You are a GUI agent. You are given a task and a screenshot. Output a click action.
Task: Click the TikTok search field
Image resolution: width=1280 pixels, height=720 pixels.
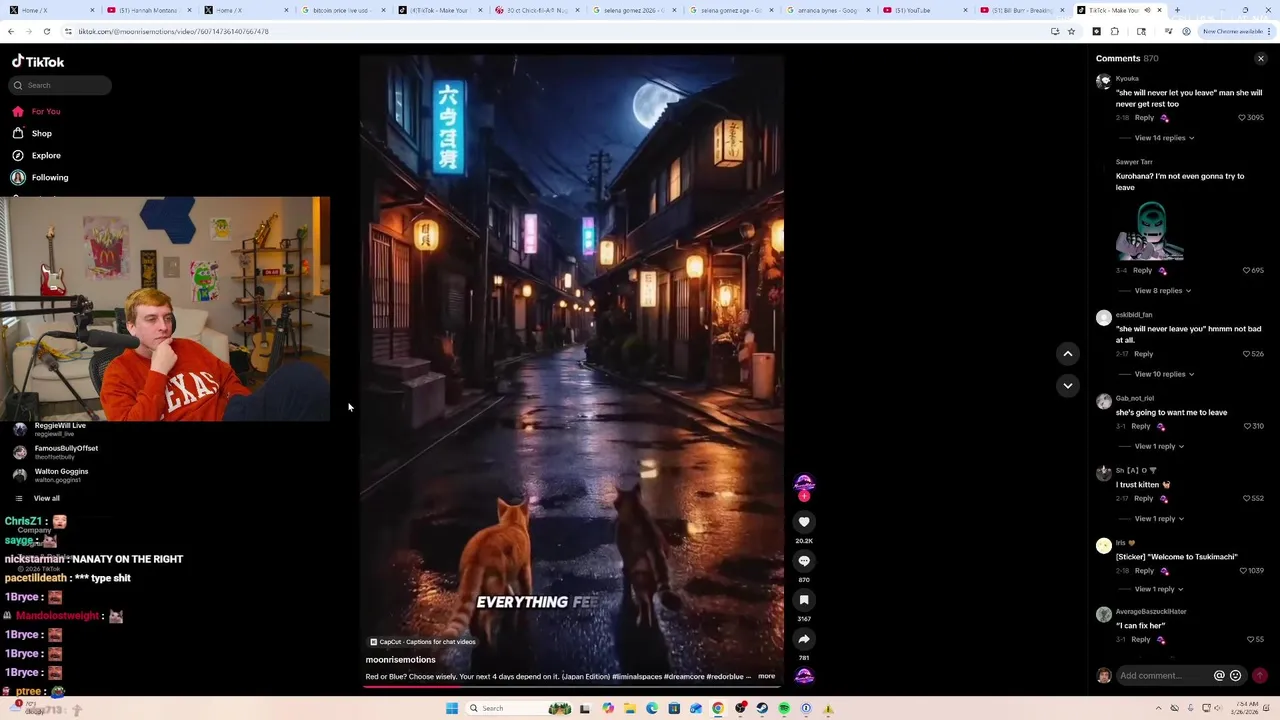tap(61, 85)
